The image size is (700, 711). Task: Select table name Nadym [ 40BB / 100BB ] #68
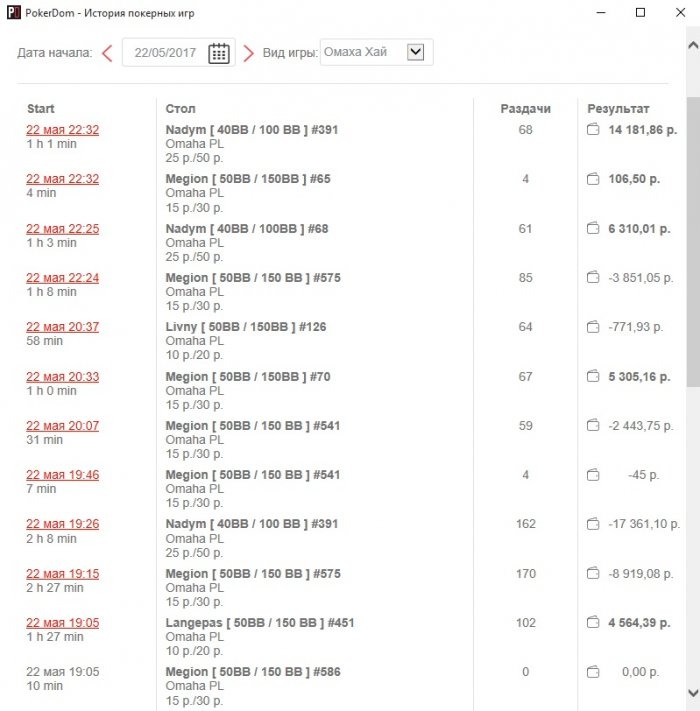click(247, 229)
